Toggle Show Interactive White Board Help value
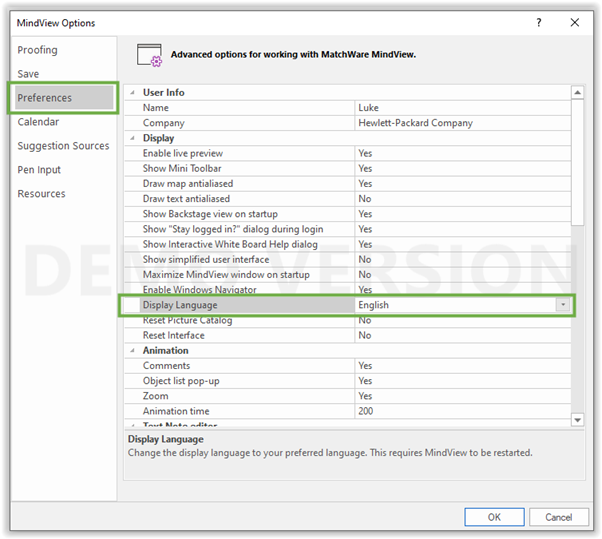 [463, 244]
